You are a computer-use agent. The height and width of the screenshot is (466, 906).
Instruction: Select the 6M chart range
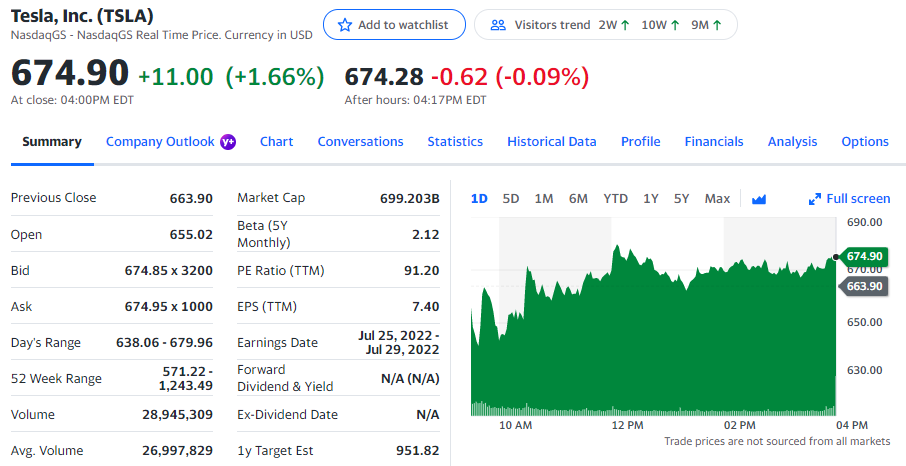tap(578, 199)
